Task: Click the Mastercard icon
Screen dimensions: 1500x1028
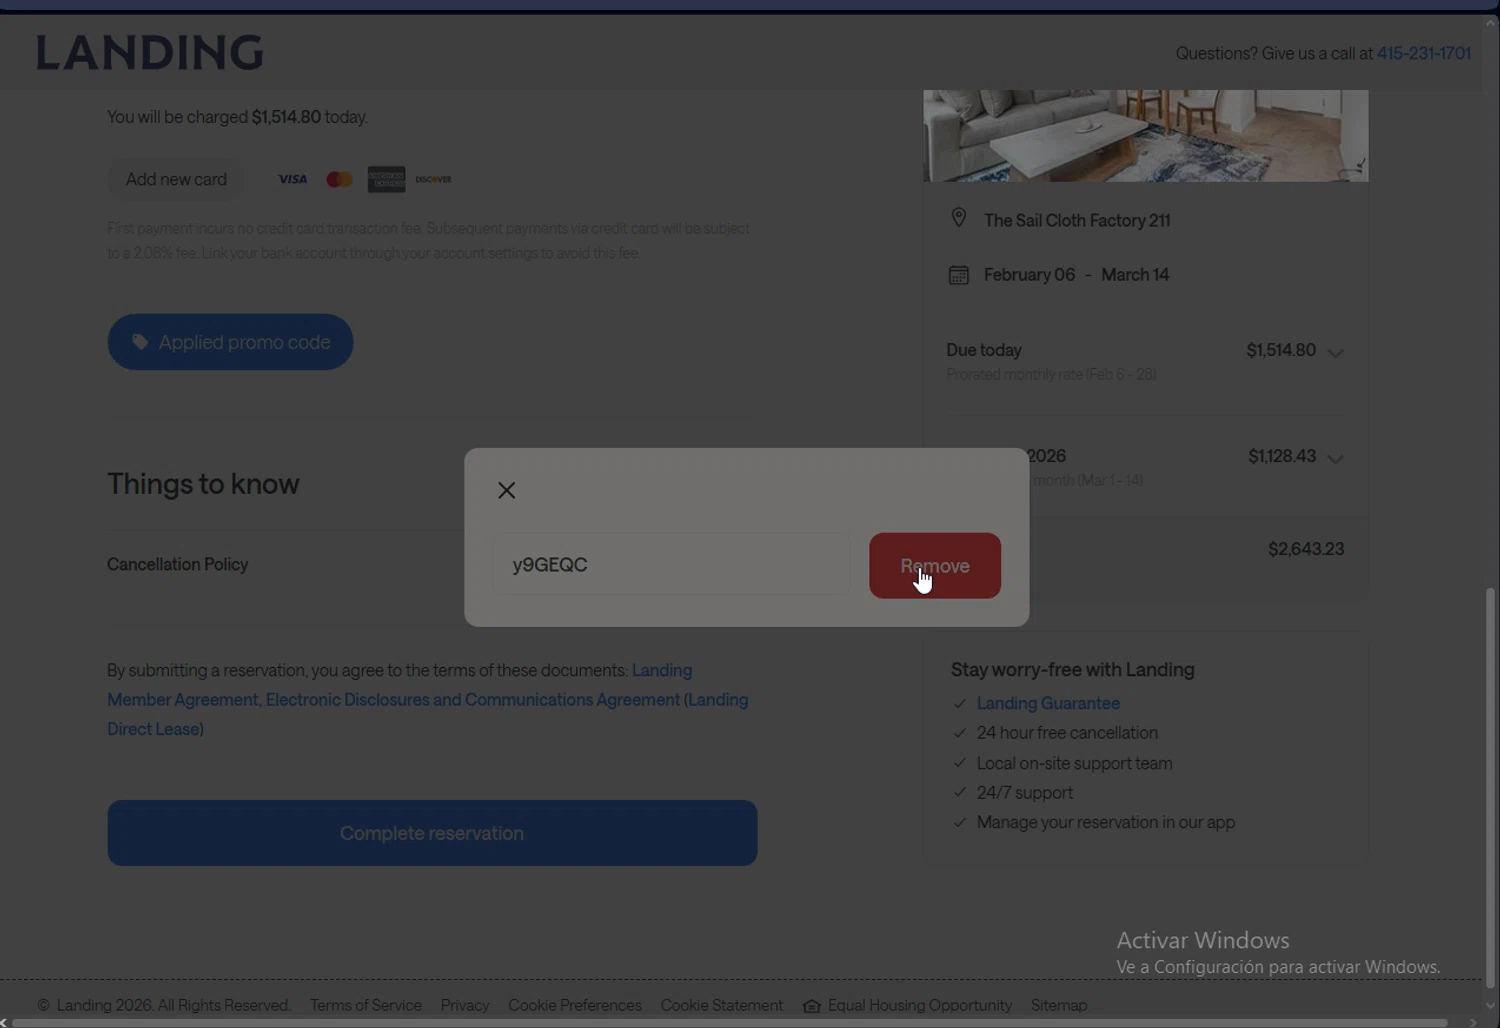Action: point(339,180)
